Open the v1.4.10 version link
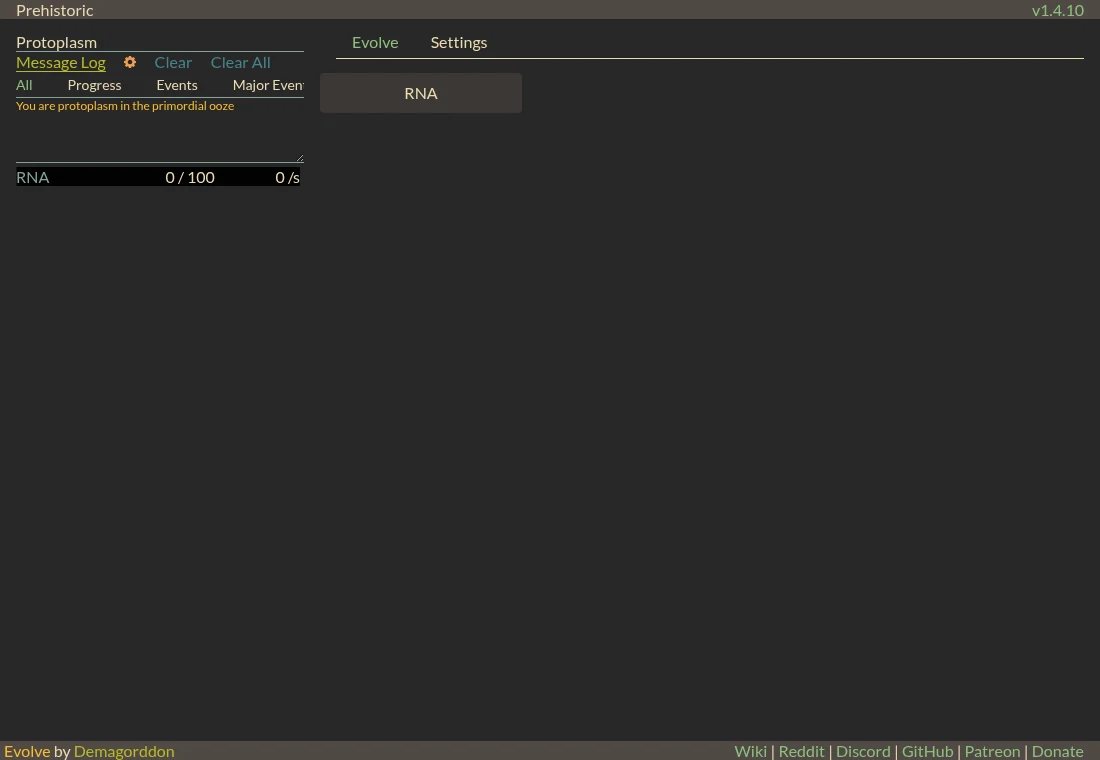Image resolution: width=1100 pixels, height=760 pixels. point(1058,10)
